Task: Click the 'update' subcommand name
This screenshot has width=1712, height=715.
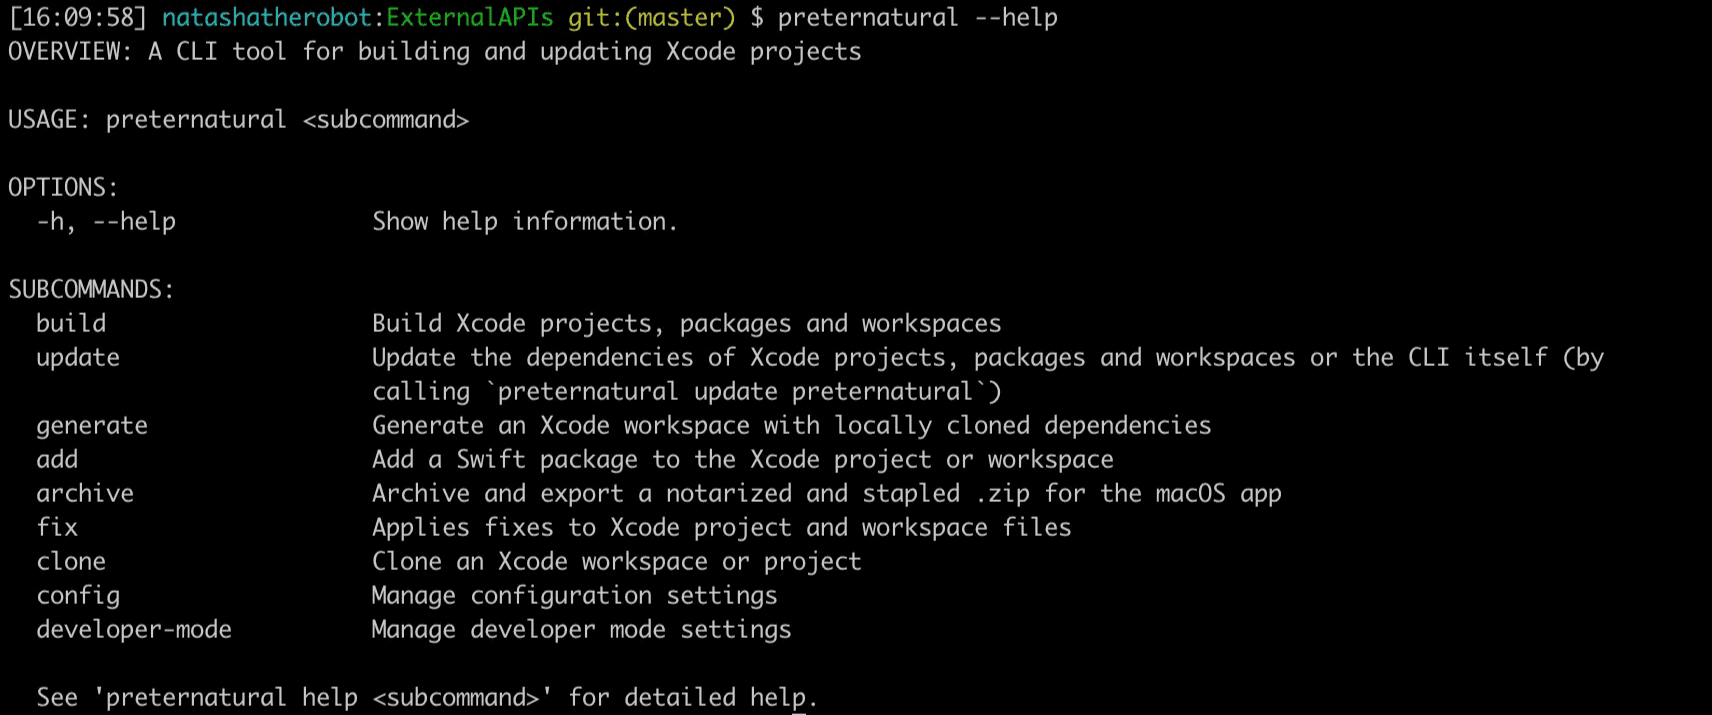Action: 78,358
